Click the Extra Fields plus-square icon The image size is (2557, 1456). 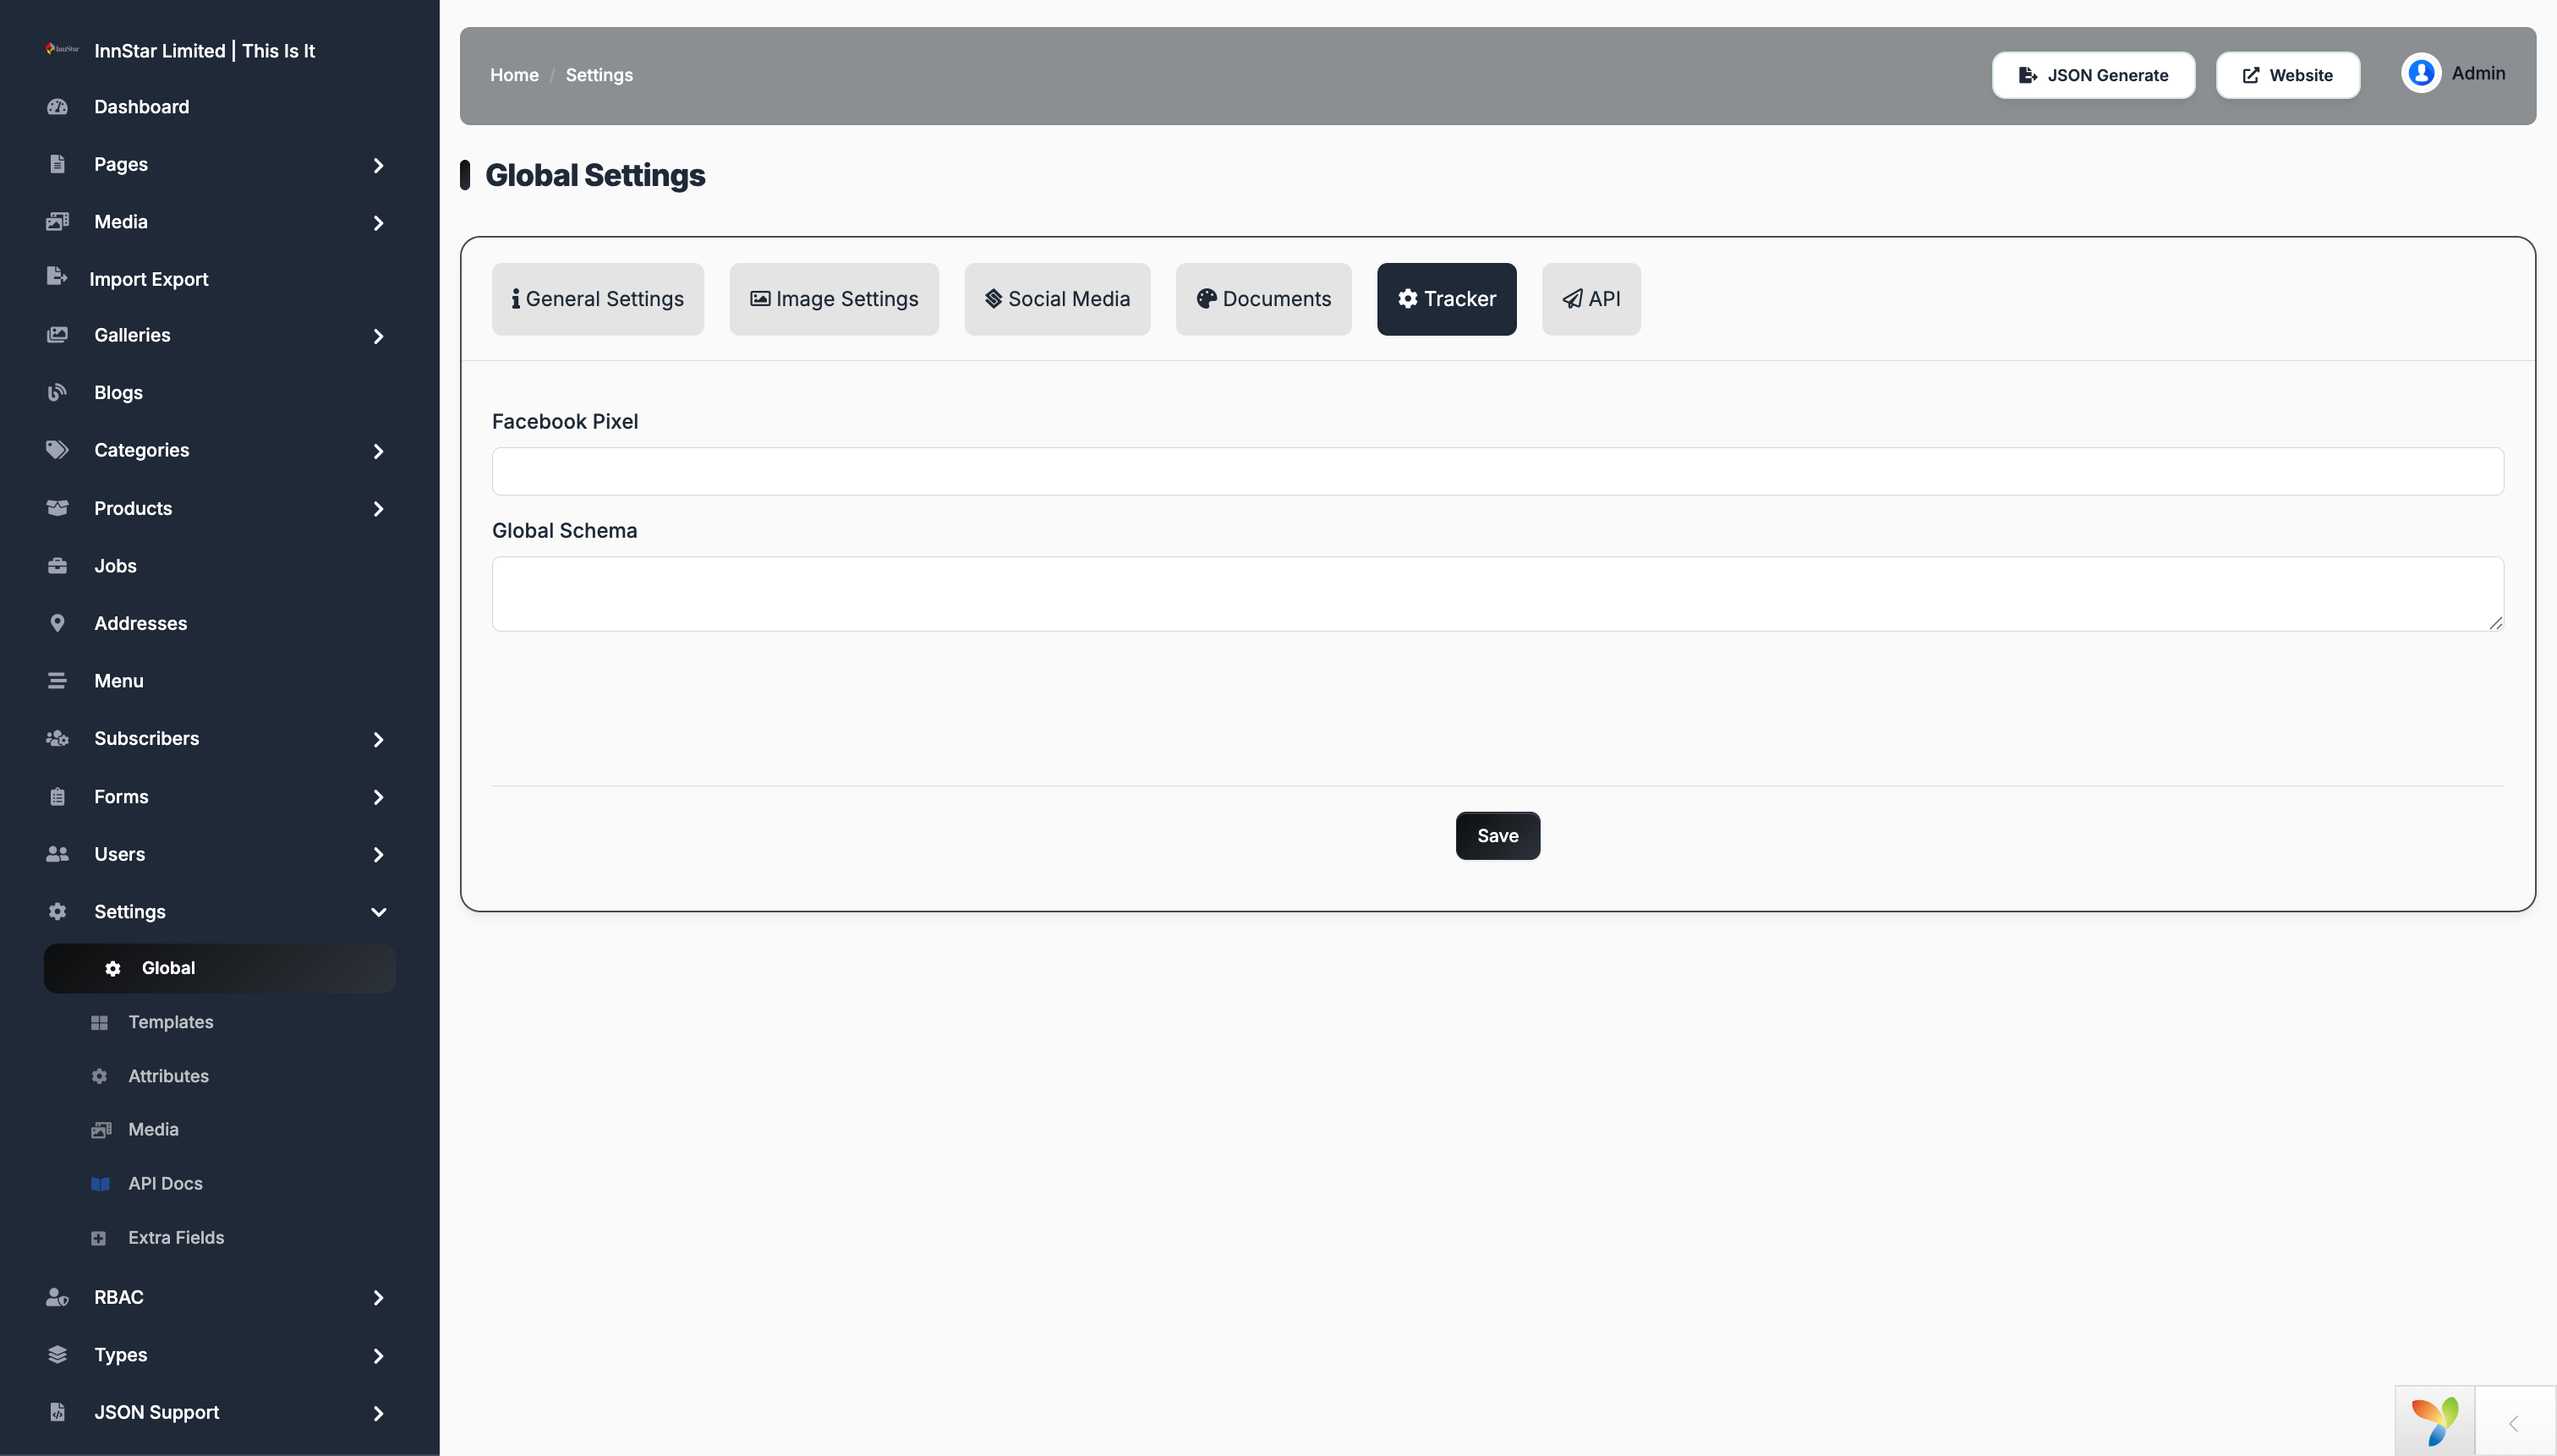[x=98, y=1238]
